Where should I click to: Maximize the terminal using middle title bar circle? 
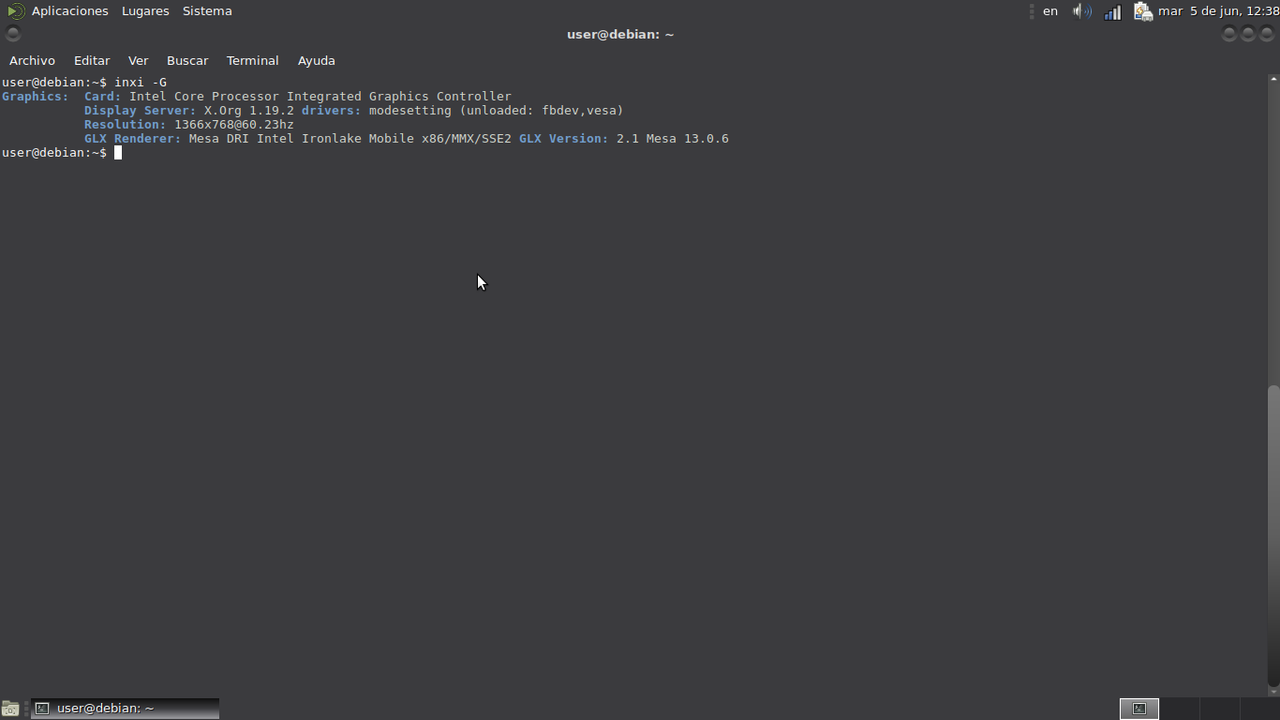coord(1248,34)
